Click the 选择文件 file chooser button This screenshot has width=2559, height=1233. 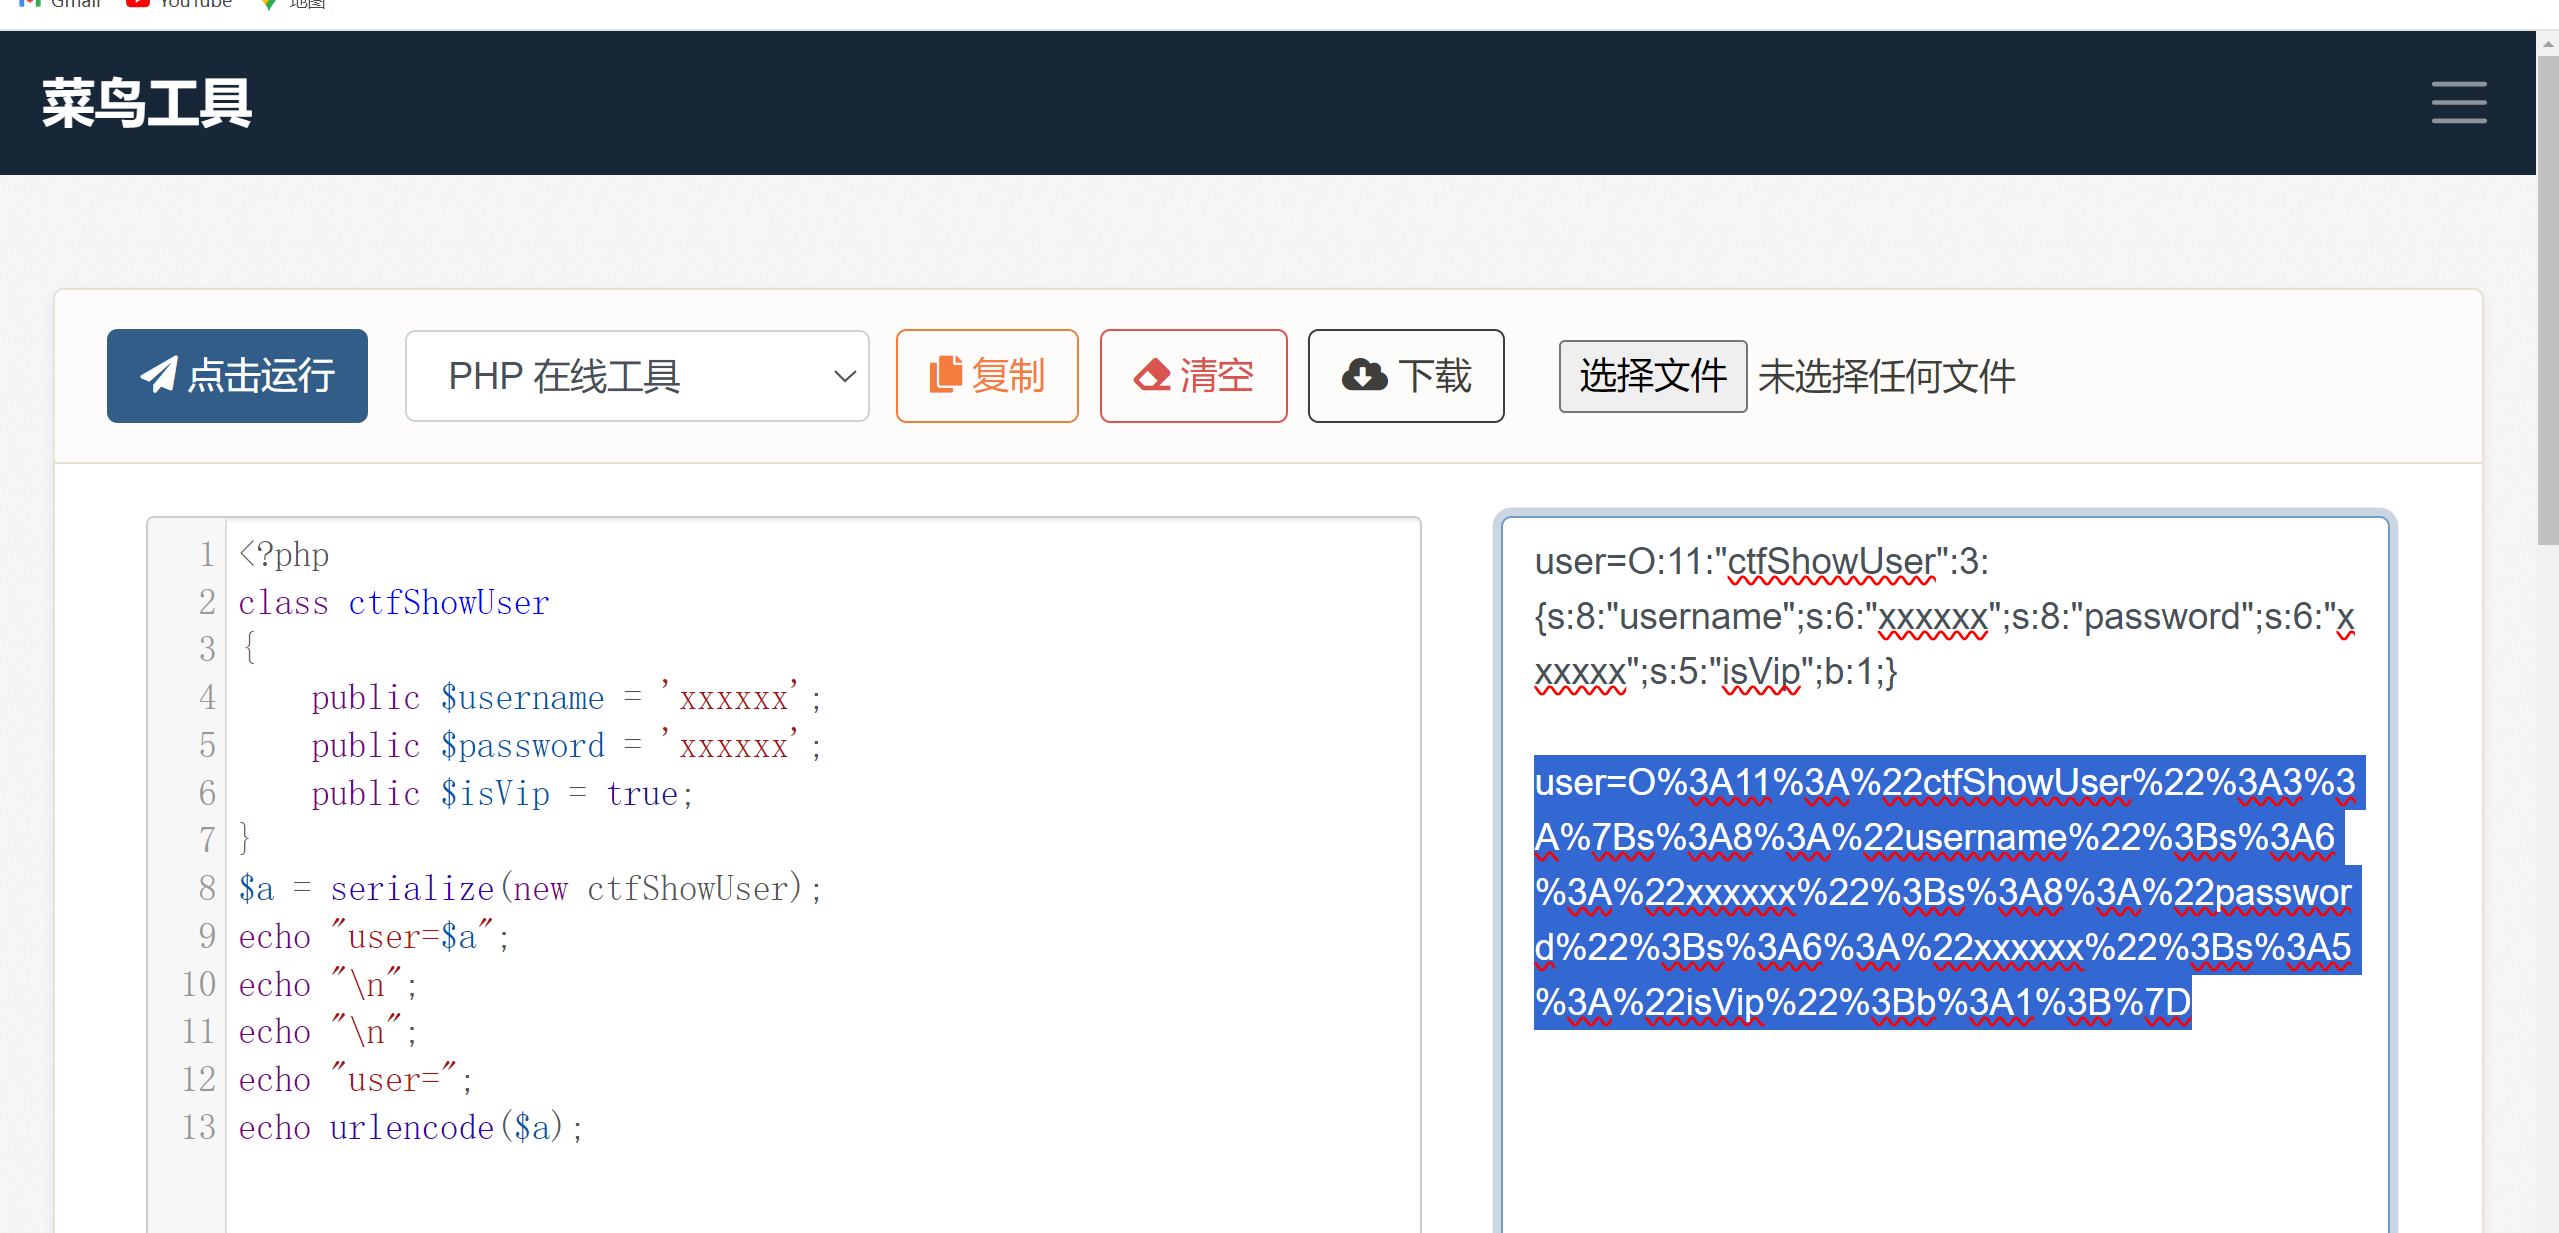[x=1652, y=376]
